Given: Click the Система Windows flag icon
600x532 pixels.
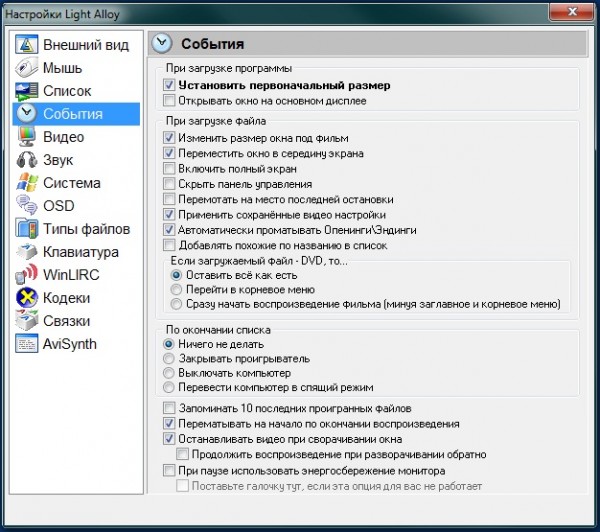Looking at the screenshot, I should tap(26, 183).
